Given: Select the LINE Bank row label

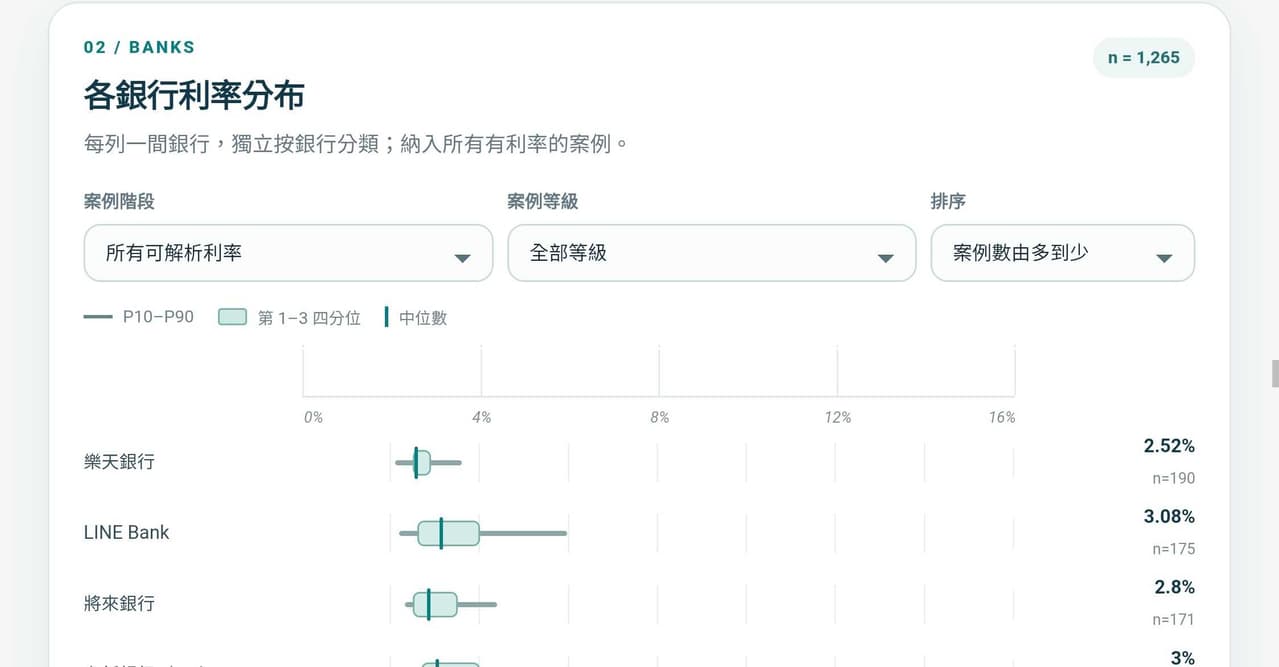Looking at the screenshot, I should click(126, 533).
